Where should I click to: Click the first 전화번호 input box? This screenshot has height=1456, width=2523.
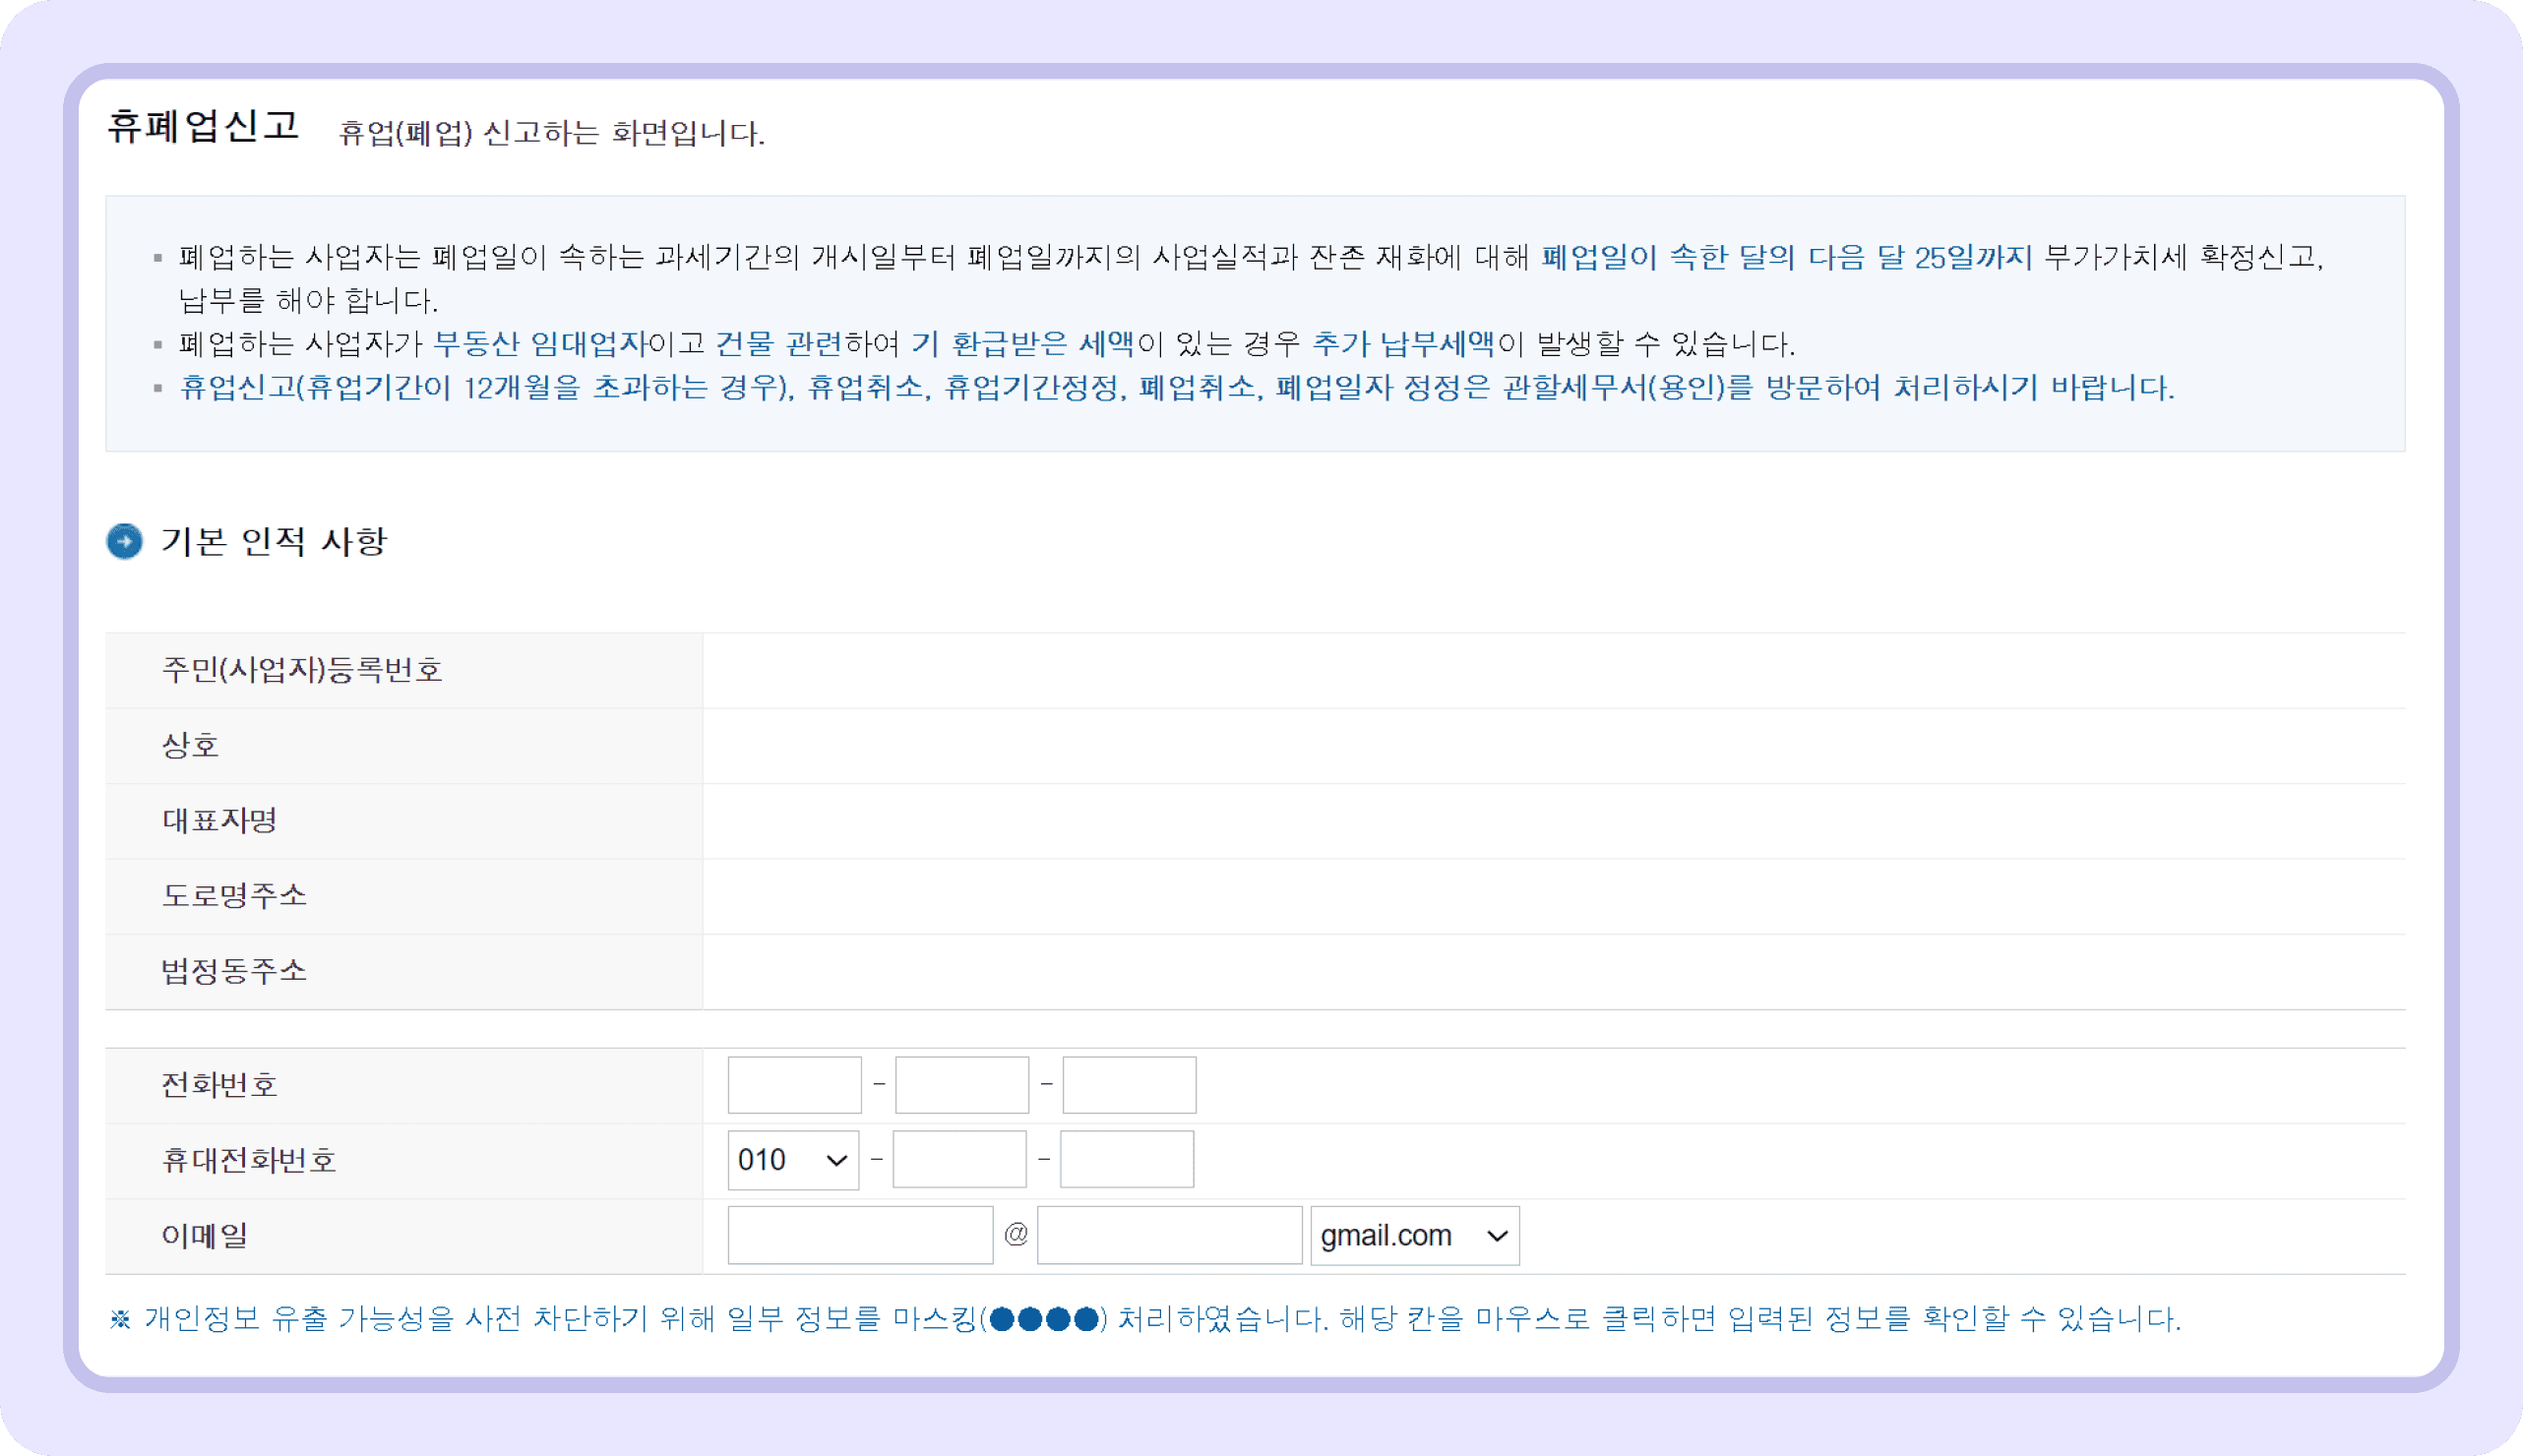coord(794,1085)
